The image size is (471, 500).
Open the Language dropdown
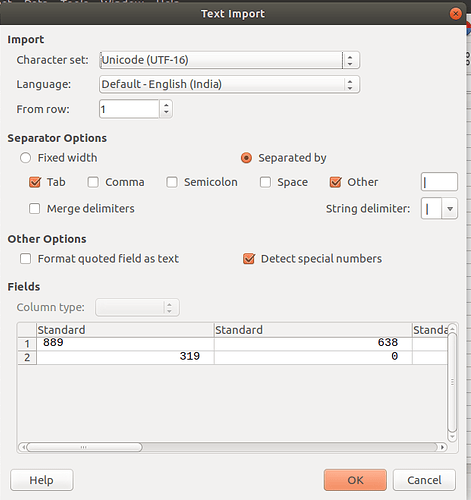[229, 84]
